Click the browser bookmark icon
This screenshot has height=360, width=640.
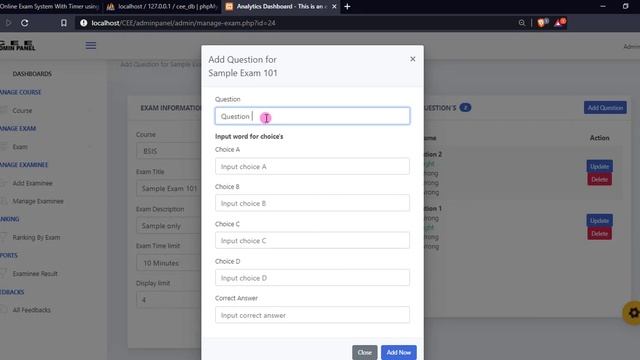click(64, 23)
